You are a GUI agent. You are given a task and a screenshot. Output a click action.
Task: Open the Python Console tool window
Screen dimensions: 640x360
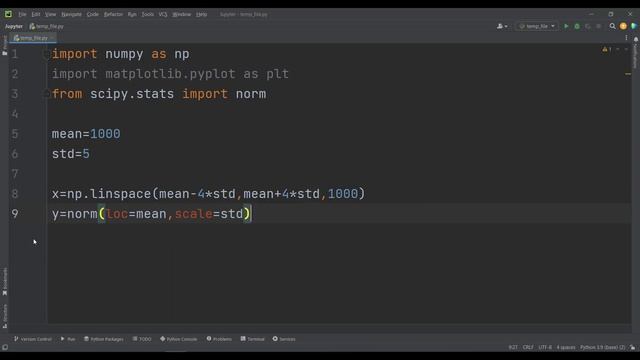[x=178, y=339]
